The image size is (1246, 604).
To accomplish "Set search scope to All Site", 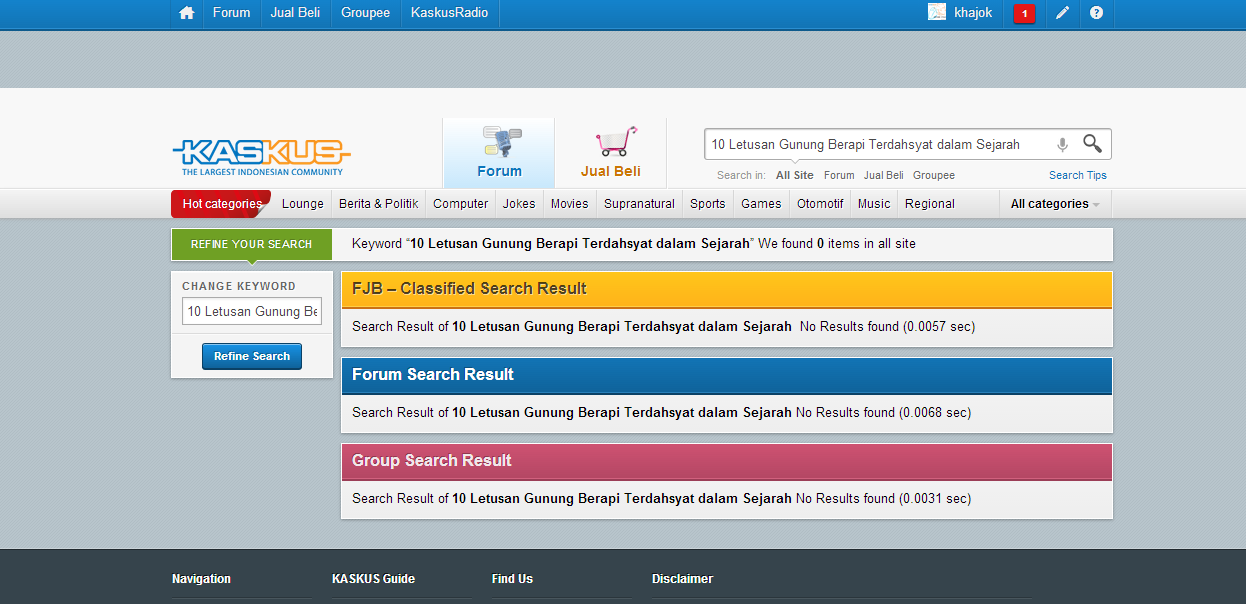I will [x=795, y=175].
